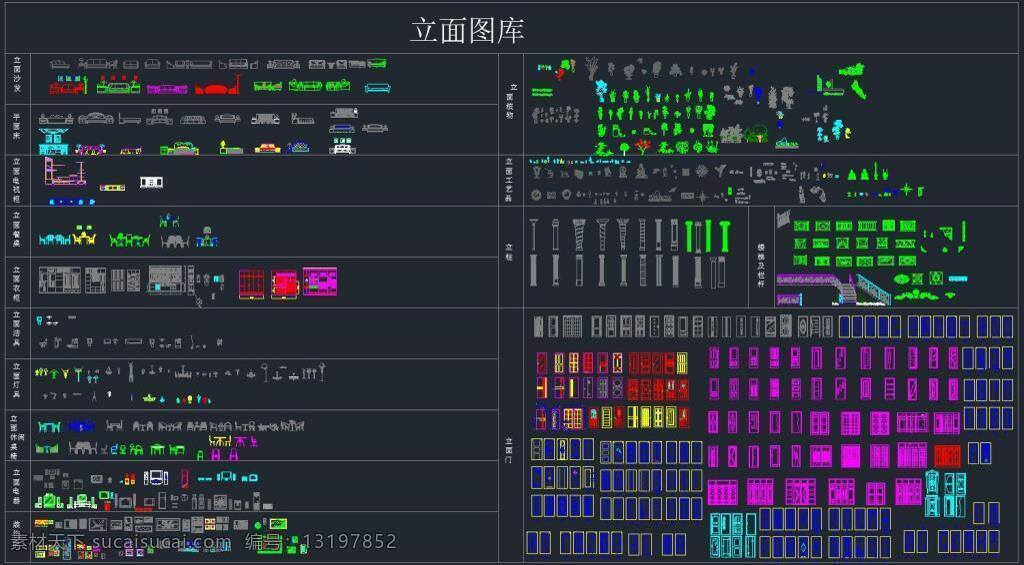The height and width of the screenshot is (565, 1024).
Task: Pick the magenta staircase block
Action: point(817,288)
